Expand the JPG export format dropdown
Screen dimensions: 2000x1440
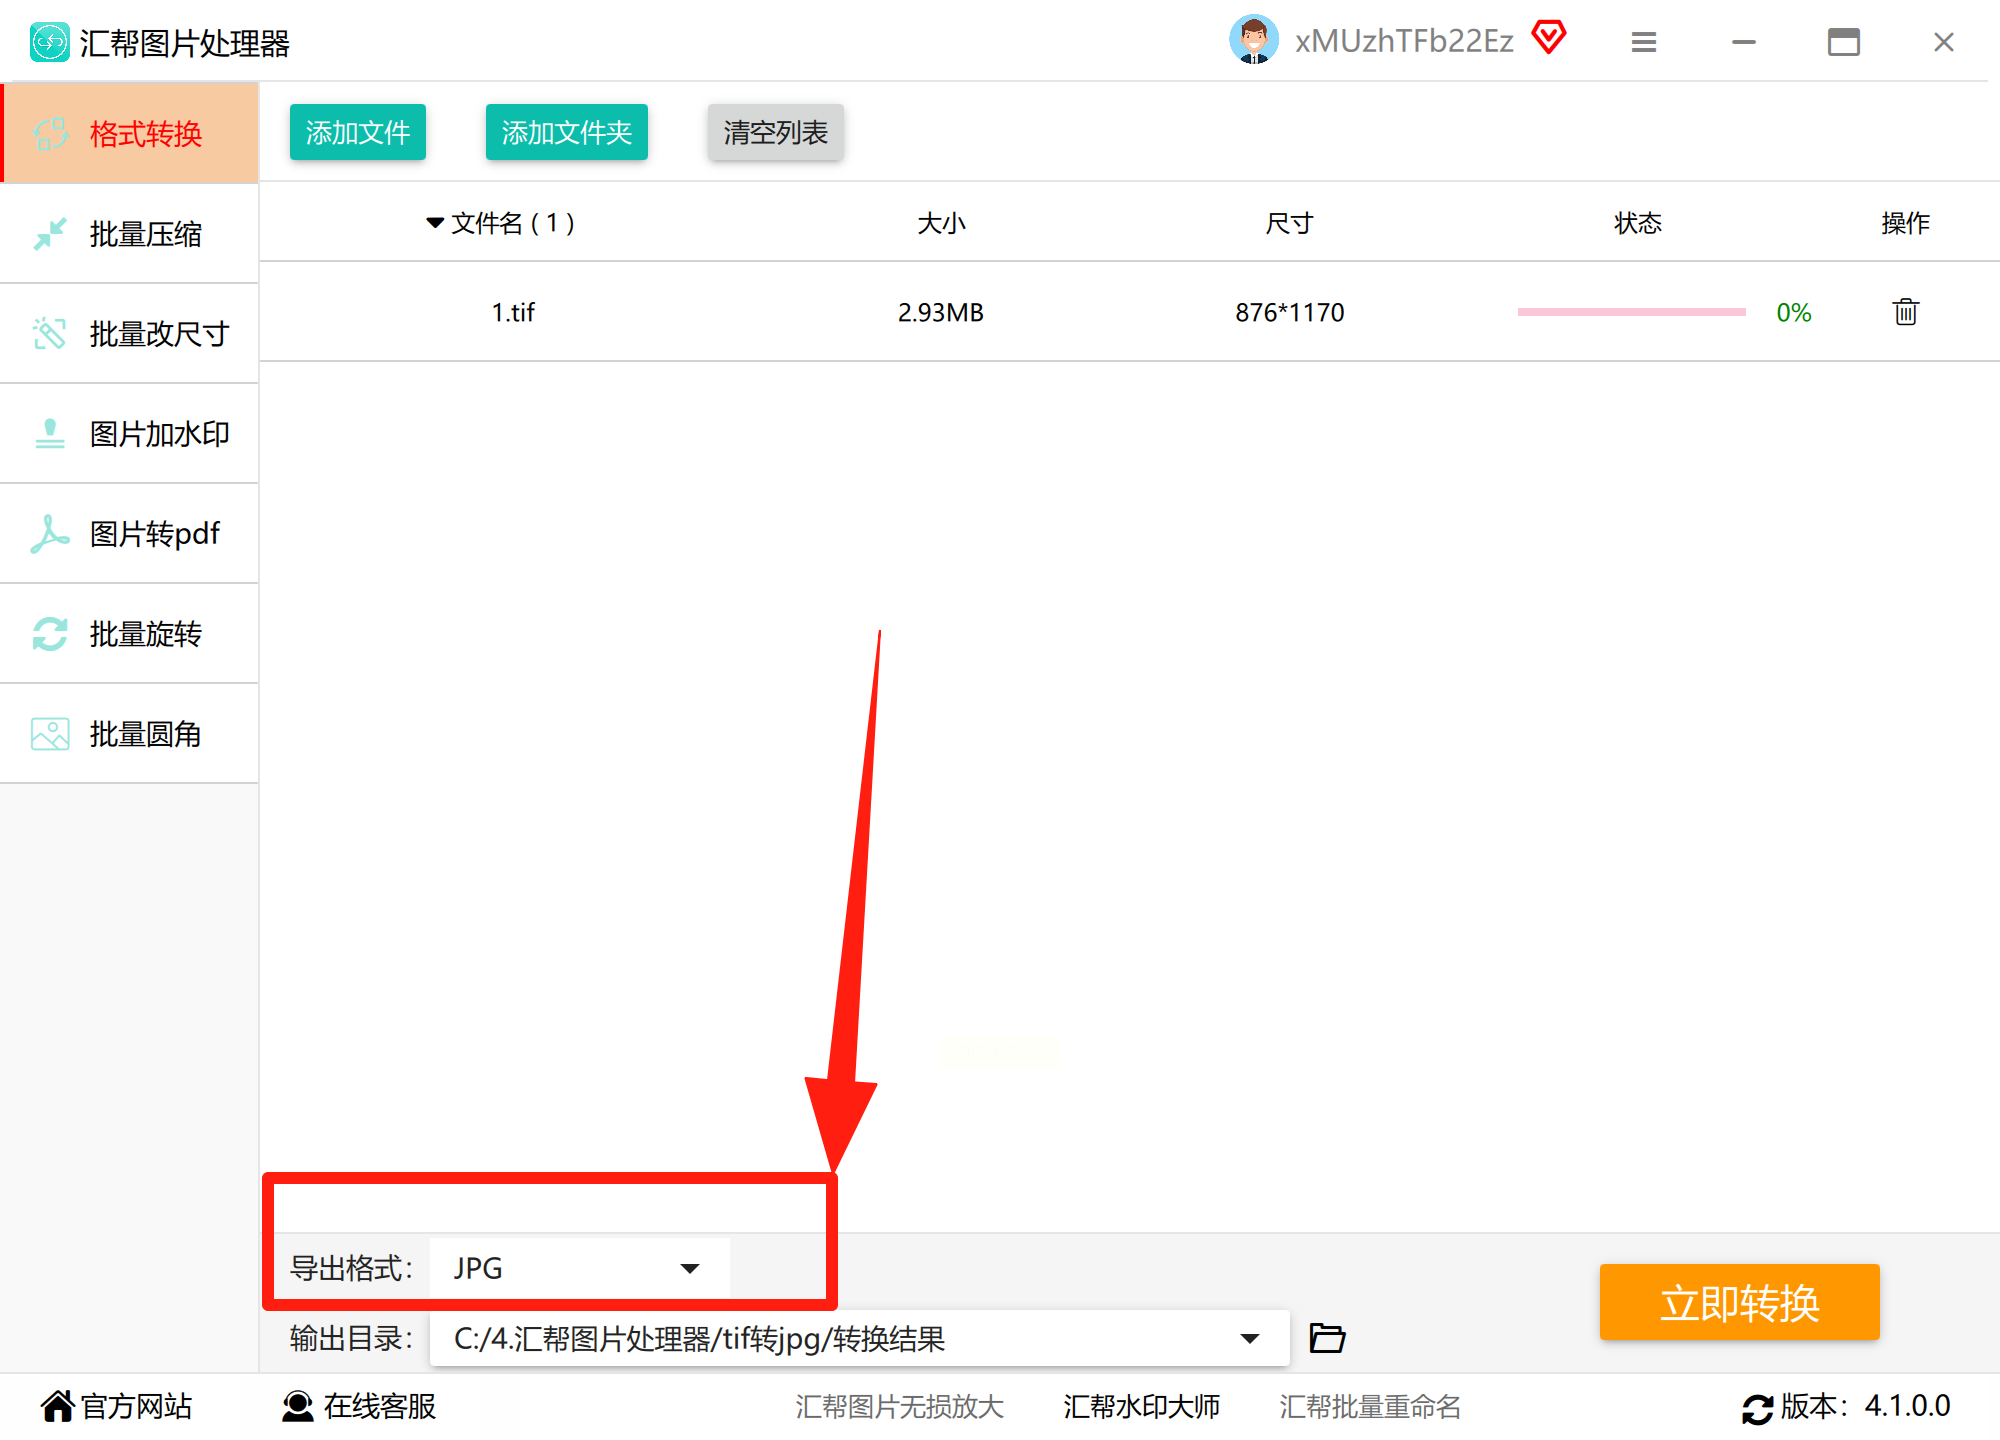689,1268
